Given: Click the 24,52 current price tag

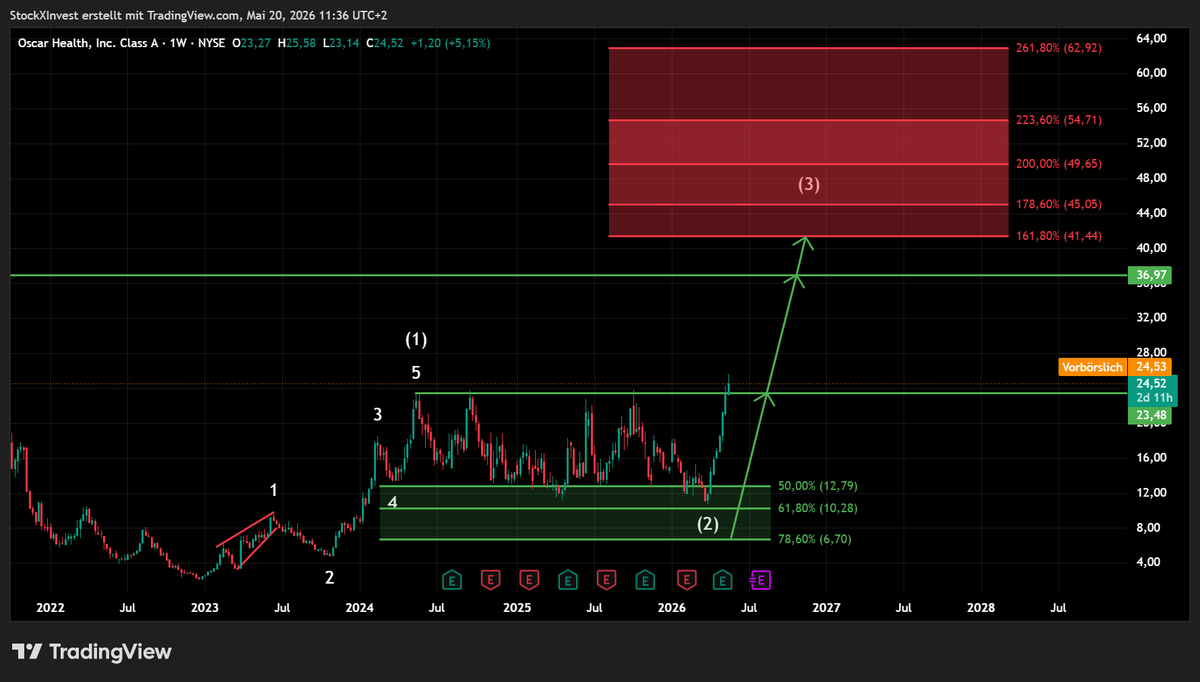Looking at the screenshot, I should point(1150,383).
